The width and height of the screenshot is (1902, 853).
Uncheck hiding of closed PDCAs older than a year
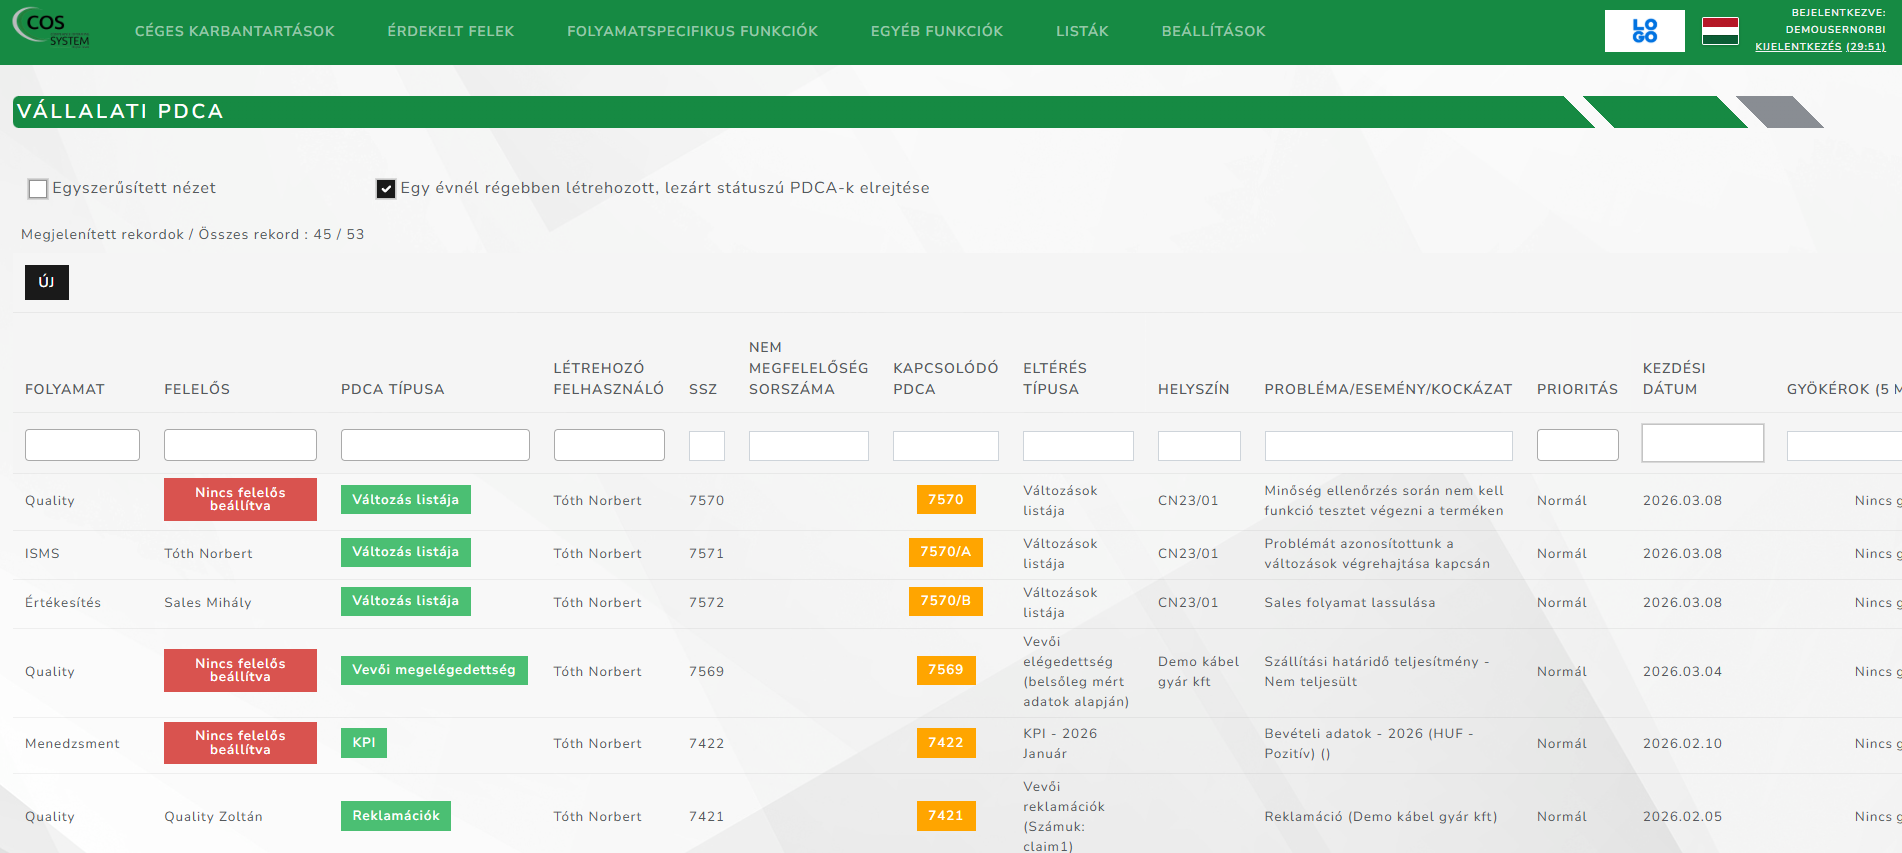pos(386,189)
